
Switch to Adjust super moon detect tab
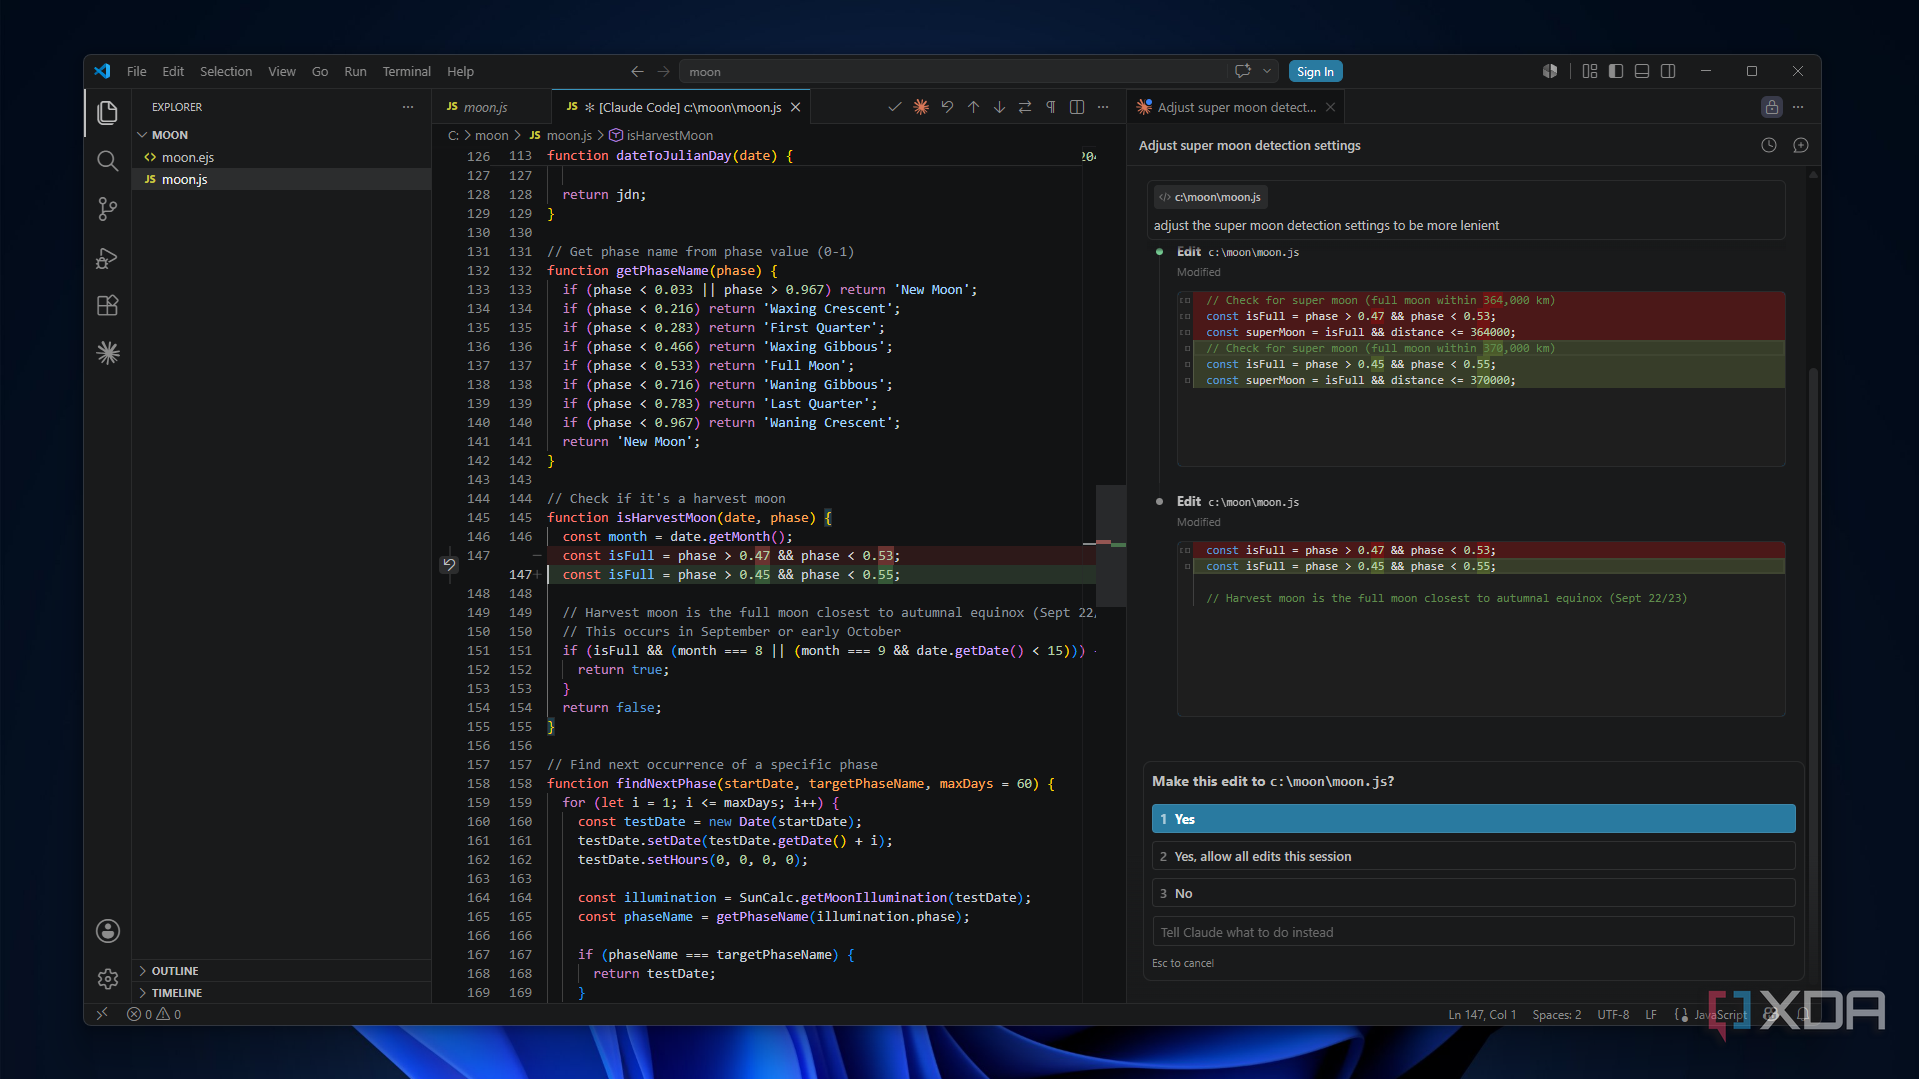[x=1236, y=107]
